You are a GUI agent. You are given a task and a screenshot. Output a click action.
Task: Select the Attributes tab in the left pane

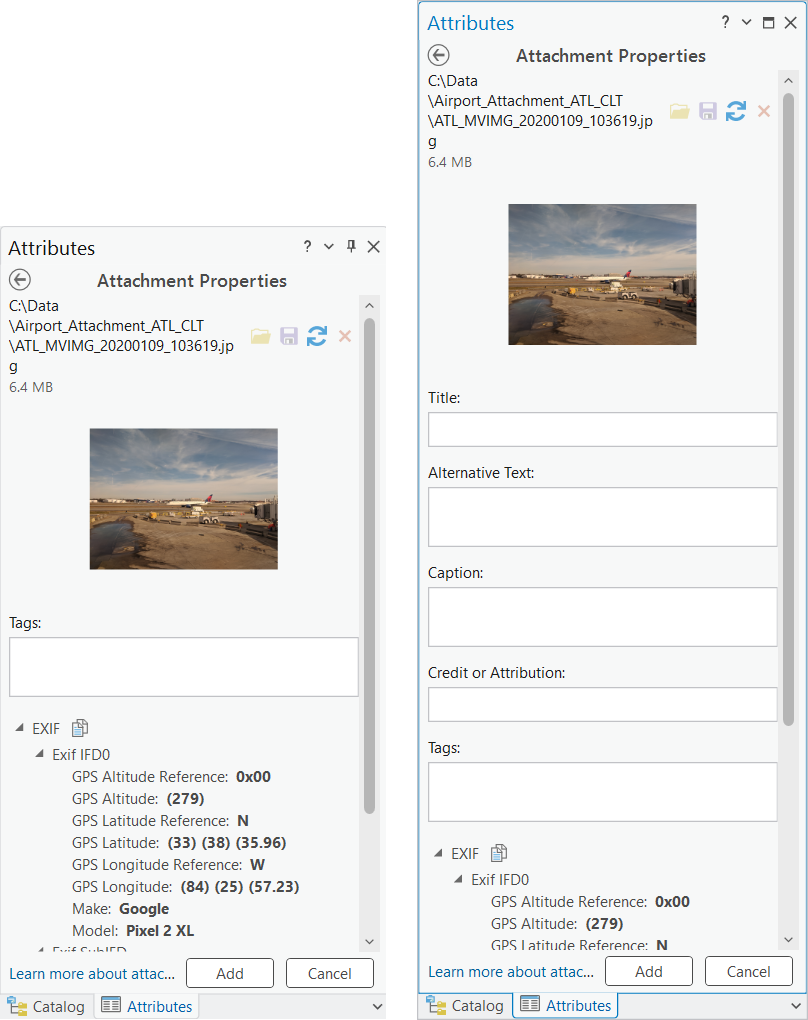click(147, 1006)
